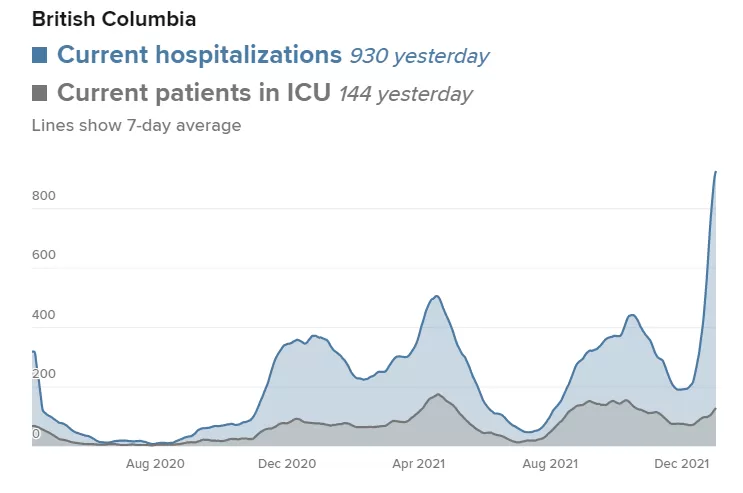743x493 pixels.
Task: Click the 400 y-axis label
Action: coord(44,315)
